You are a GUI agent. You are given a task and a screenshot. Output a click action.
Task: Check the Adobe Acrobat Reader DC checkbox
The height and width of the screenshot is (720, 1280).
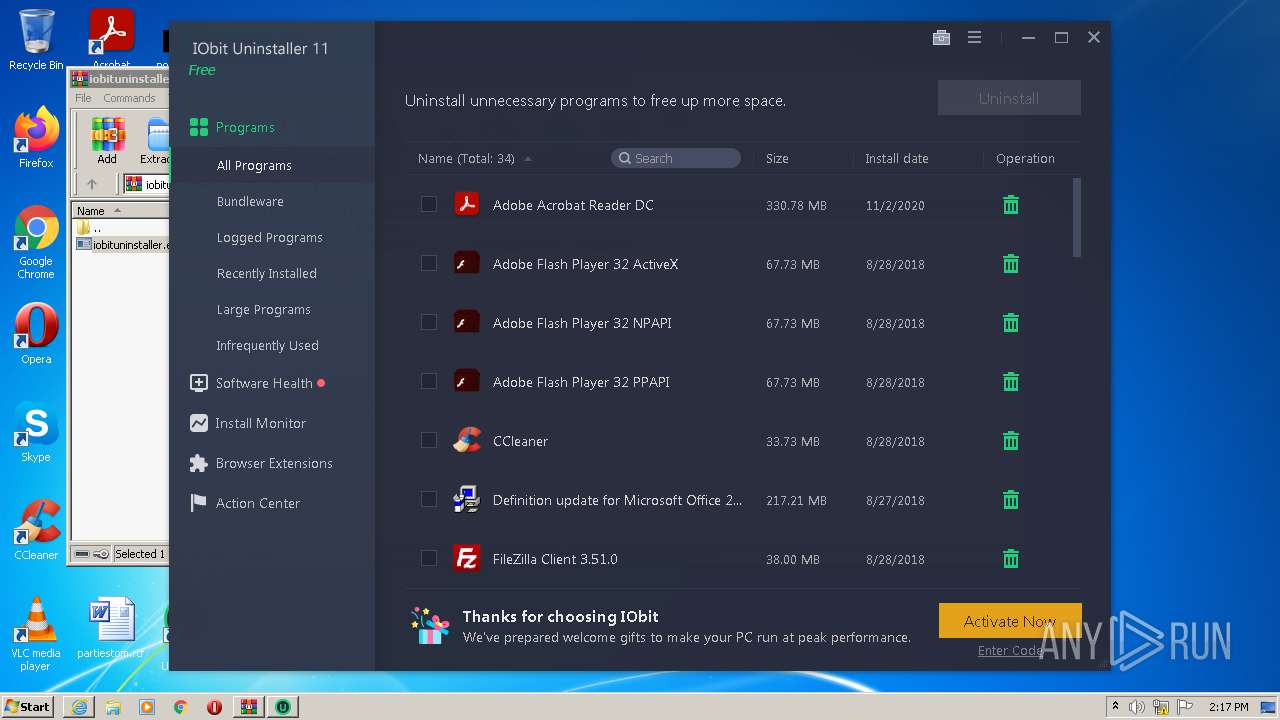coord(429,205)
